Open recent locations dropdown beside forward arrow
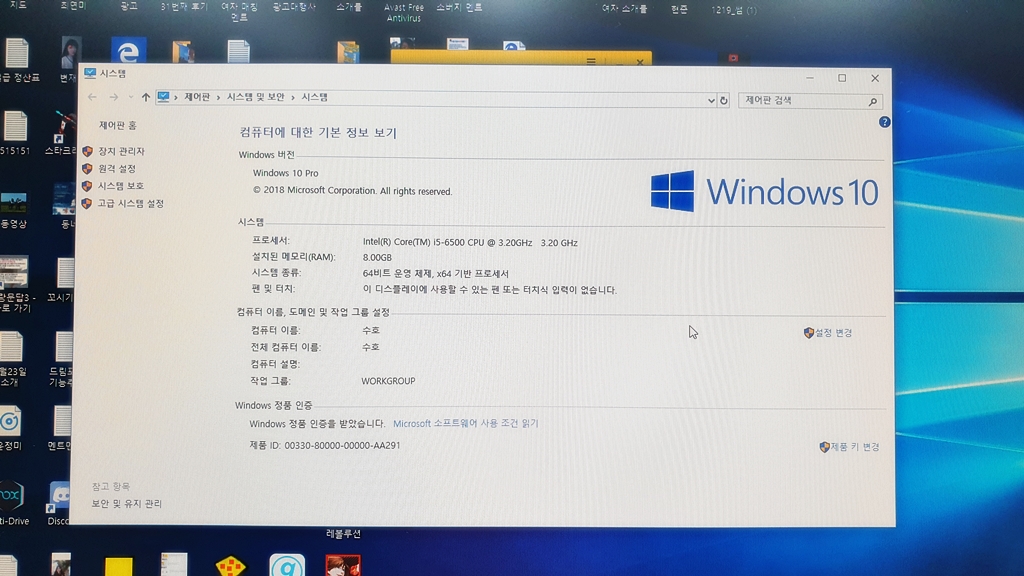Screen dimensions: 1024x576 (x=131, y=97)
